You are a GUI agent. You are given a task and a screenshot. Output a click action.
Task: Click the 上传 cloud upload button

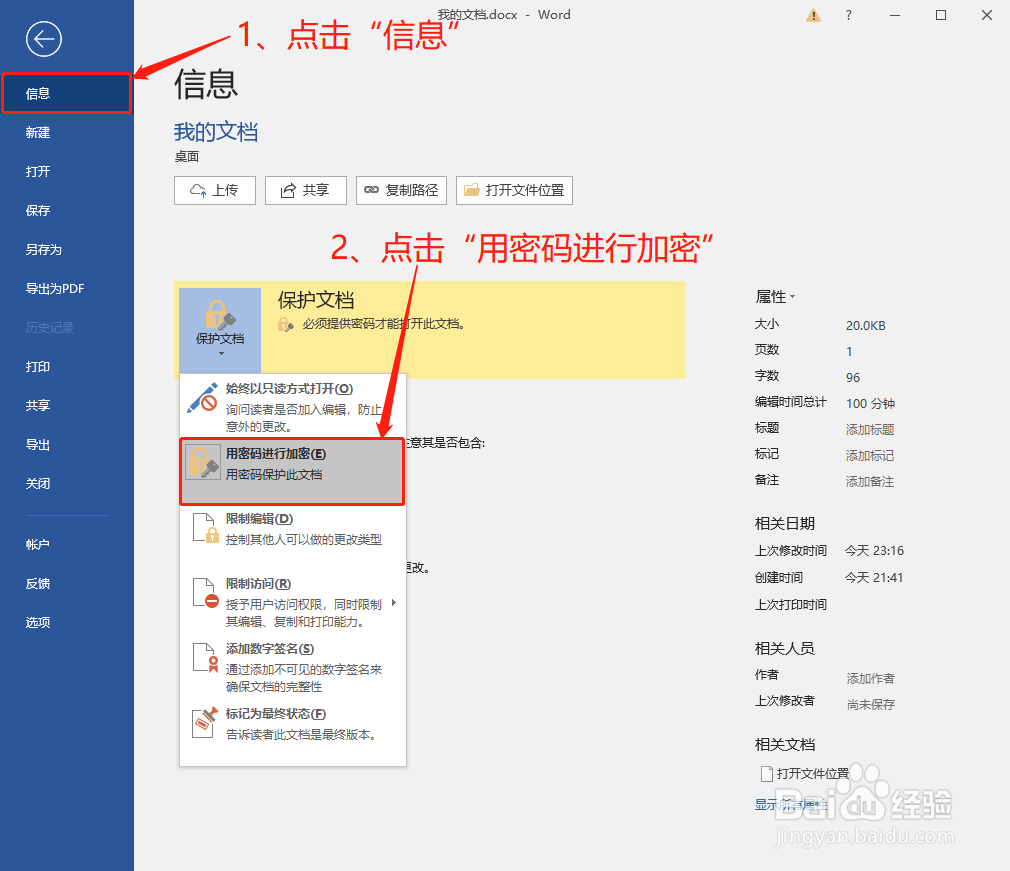pyautogui.click(x=214, y=190)
